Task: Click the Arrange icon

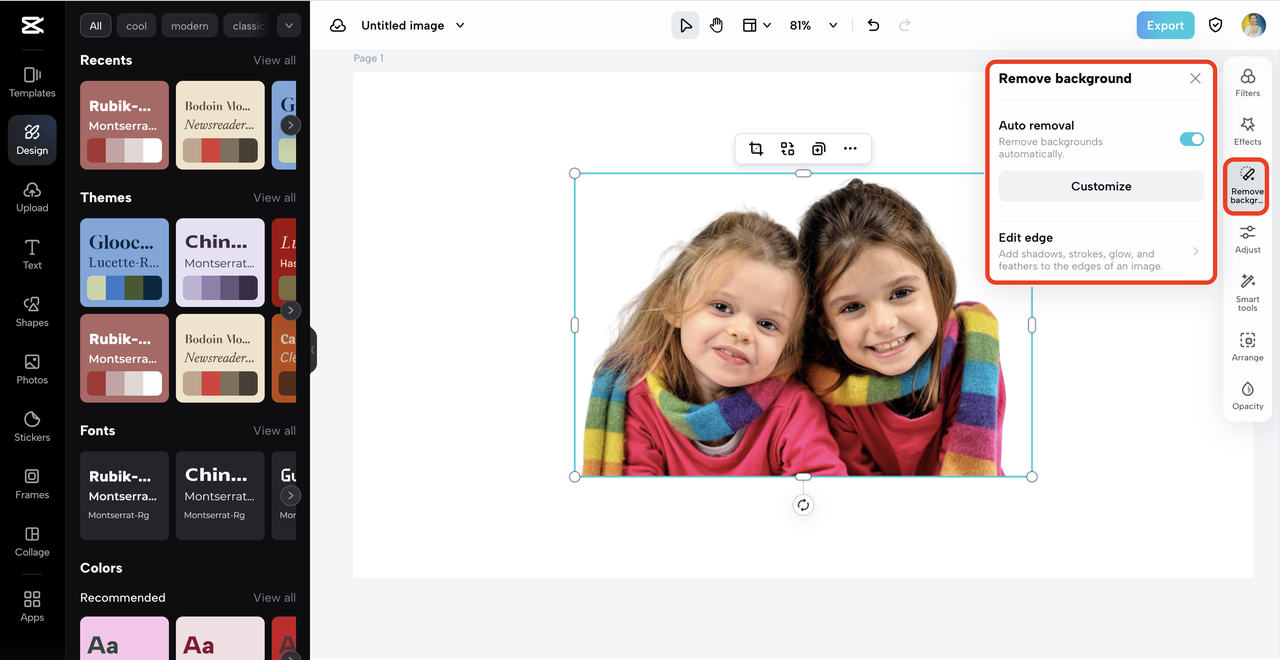Action: (x=1247, y=346)
